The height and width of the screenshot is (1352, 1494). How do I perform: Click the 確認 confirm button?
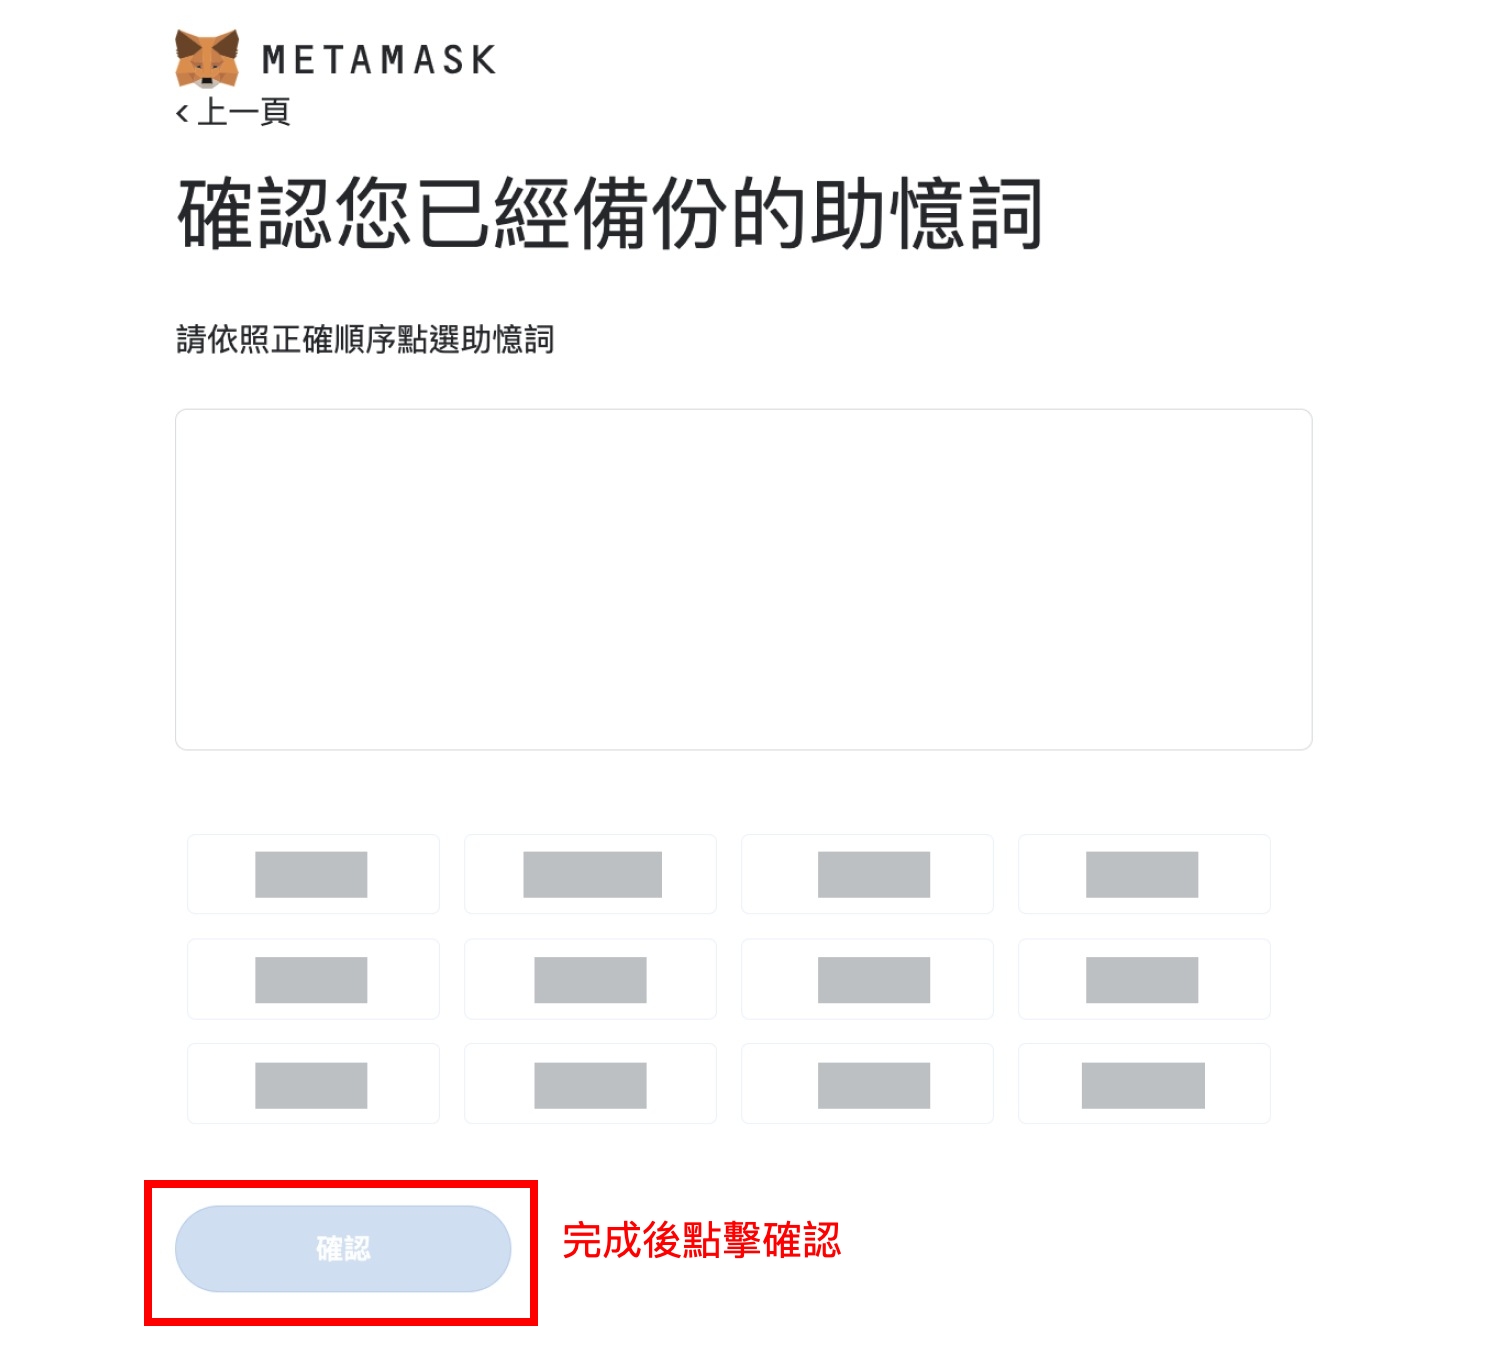tap(343, 1248)
